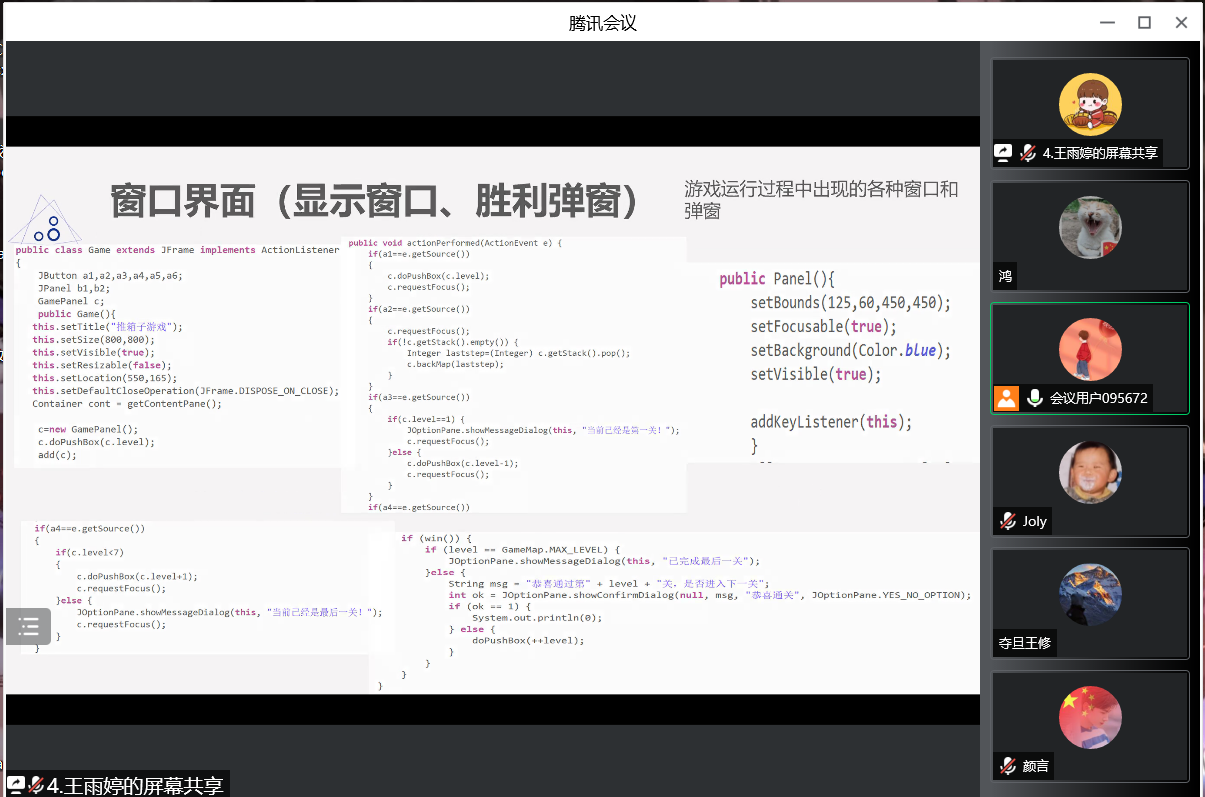Click the 腾讯会议 window title
Viewport: 1205px width, 797px height.
pos(602,22)
